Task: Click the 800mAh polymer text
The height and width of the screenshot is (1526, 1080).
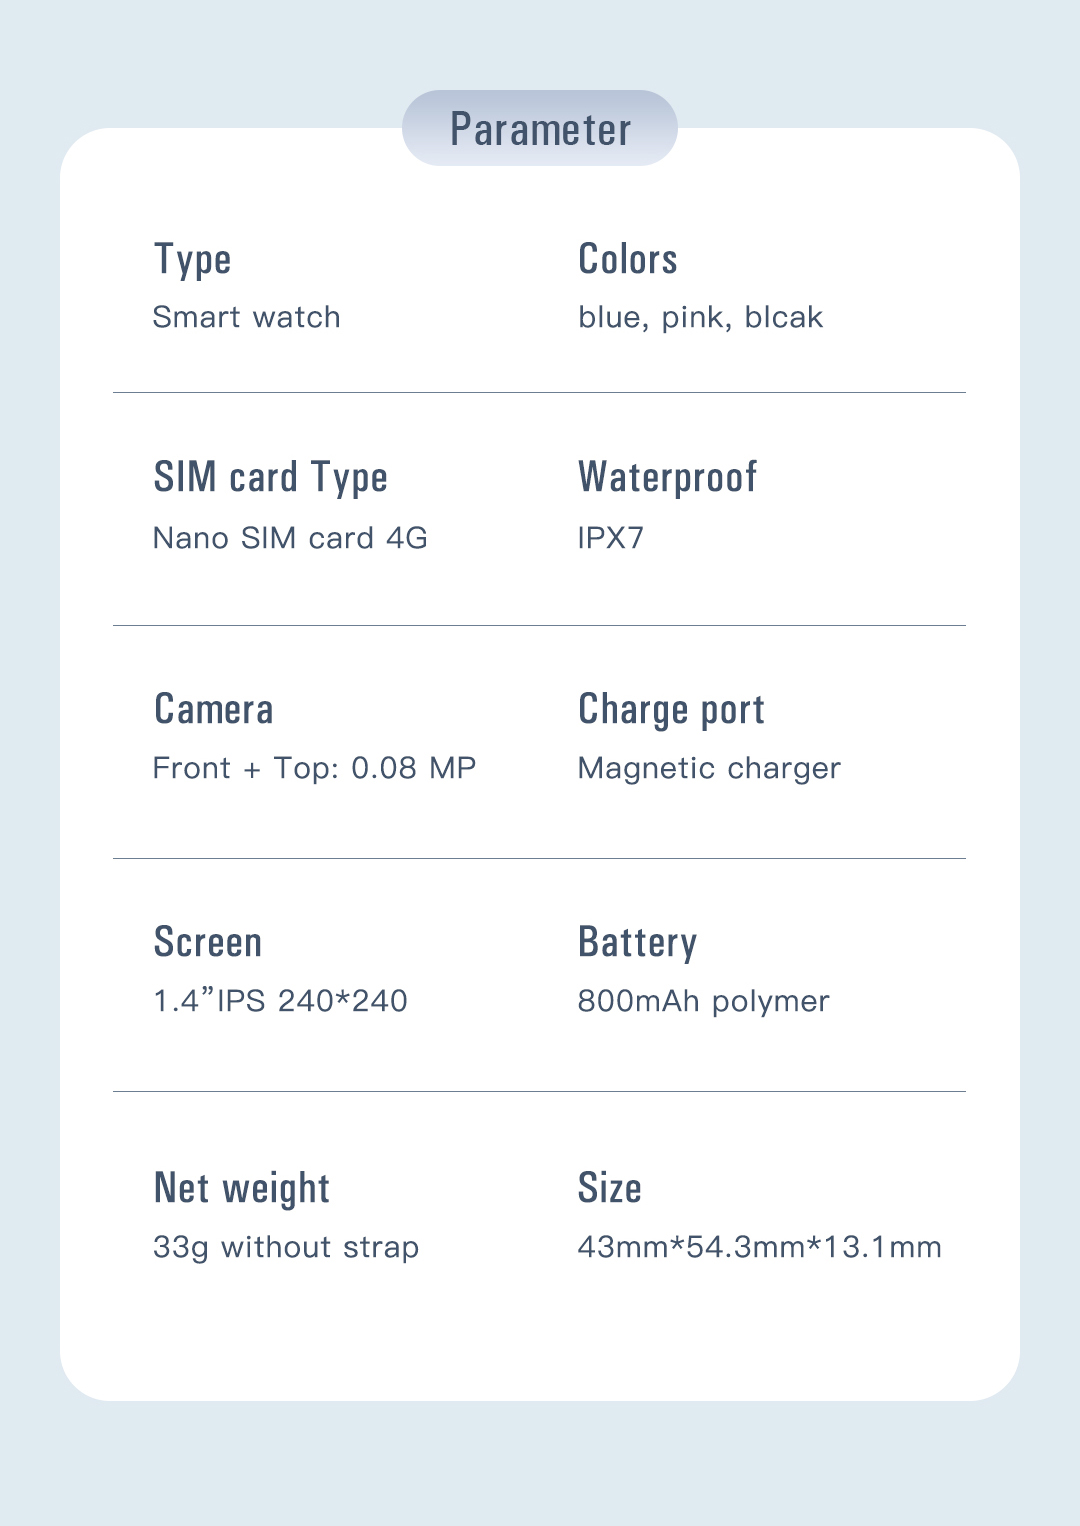Action: [703, 1001]
